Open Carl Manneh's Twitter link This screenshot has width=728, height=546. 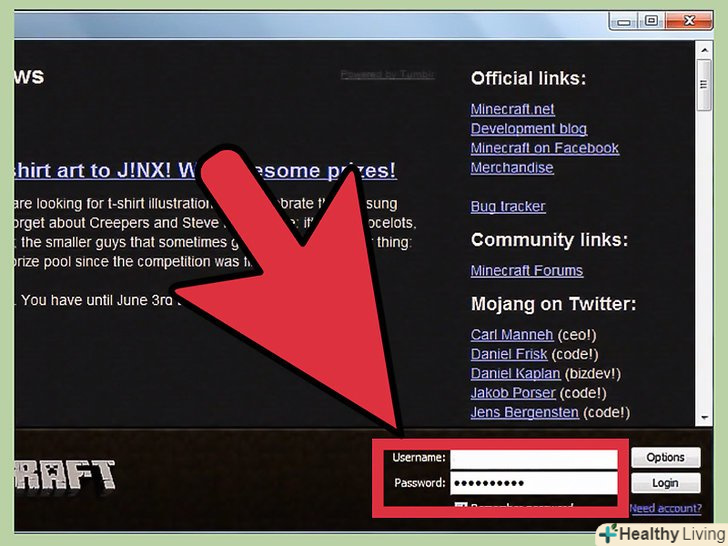point(512,334)
